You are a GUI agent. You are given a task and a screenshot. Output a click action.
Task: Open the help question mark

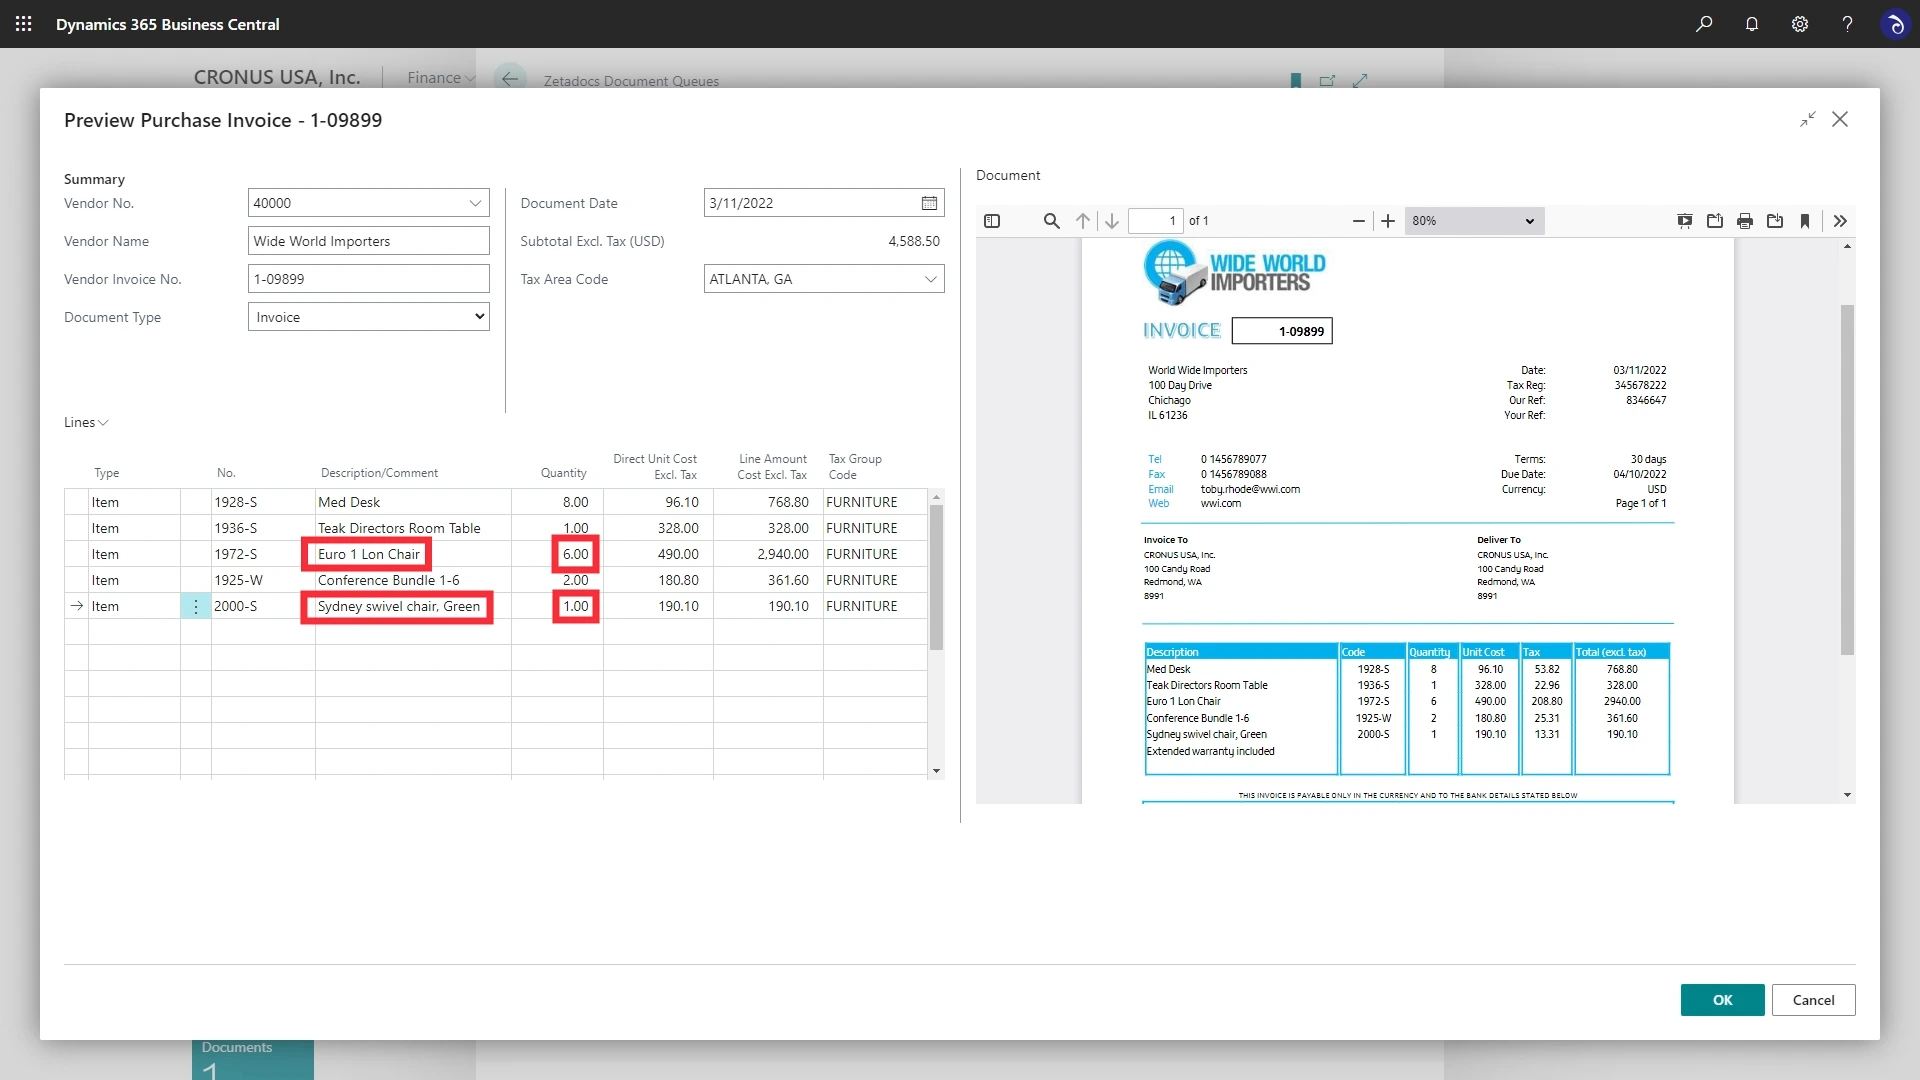1847,24
